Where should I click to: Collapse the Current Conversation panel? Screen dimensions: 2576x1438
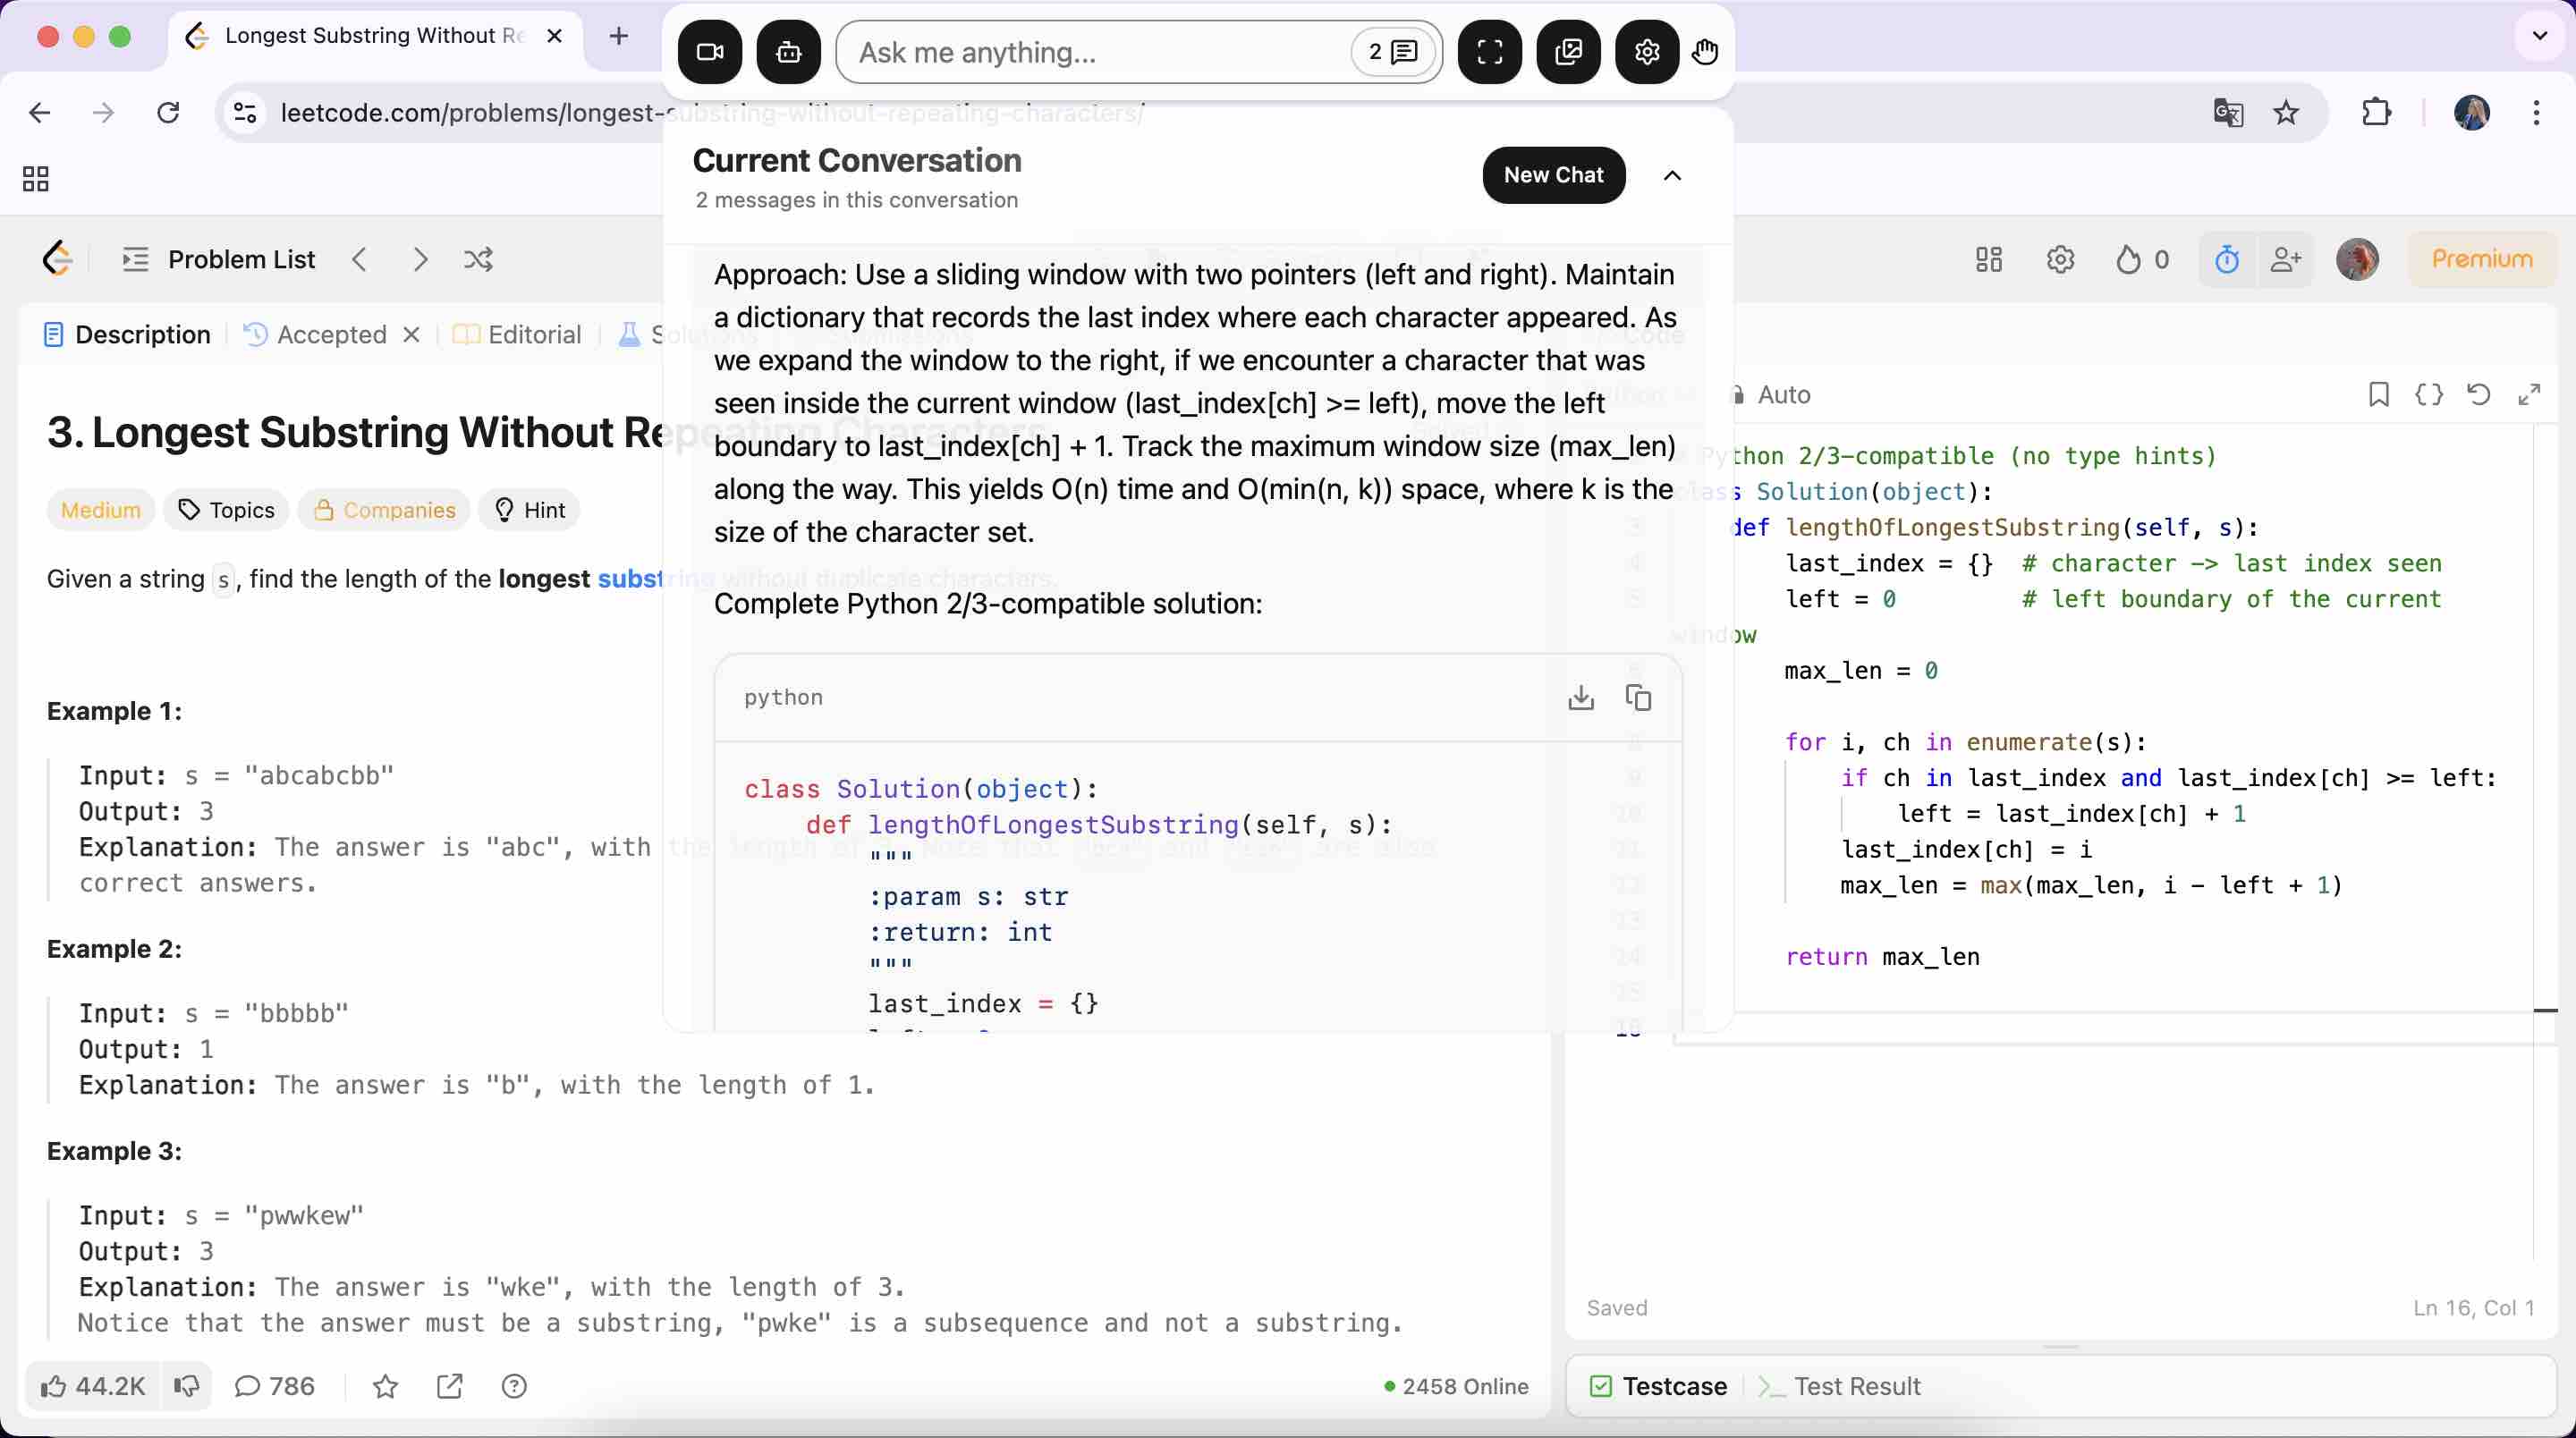pos(1672,176)
